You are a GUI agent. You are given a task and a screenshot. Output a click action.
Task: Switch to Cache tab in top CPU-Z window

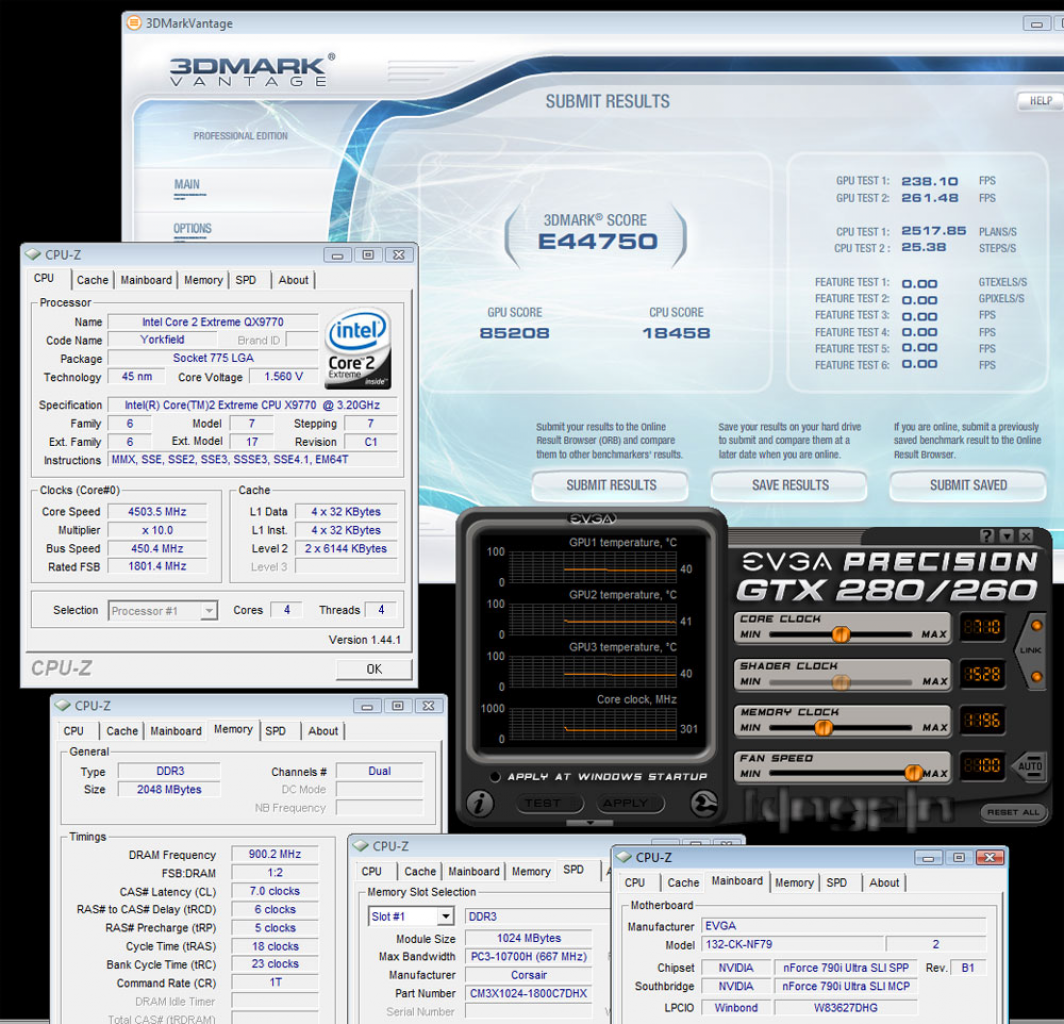(x=92, y=280)
